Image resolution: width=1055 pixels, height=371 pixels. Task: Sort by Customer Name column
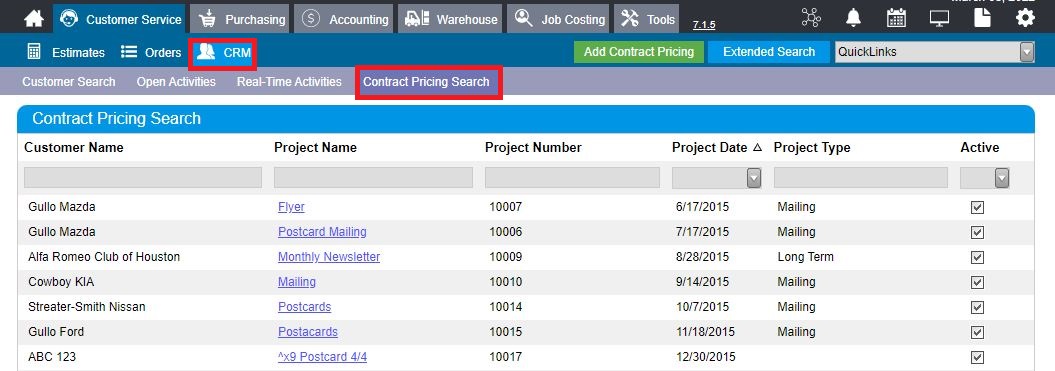pos(74,147)
